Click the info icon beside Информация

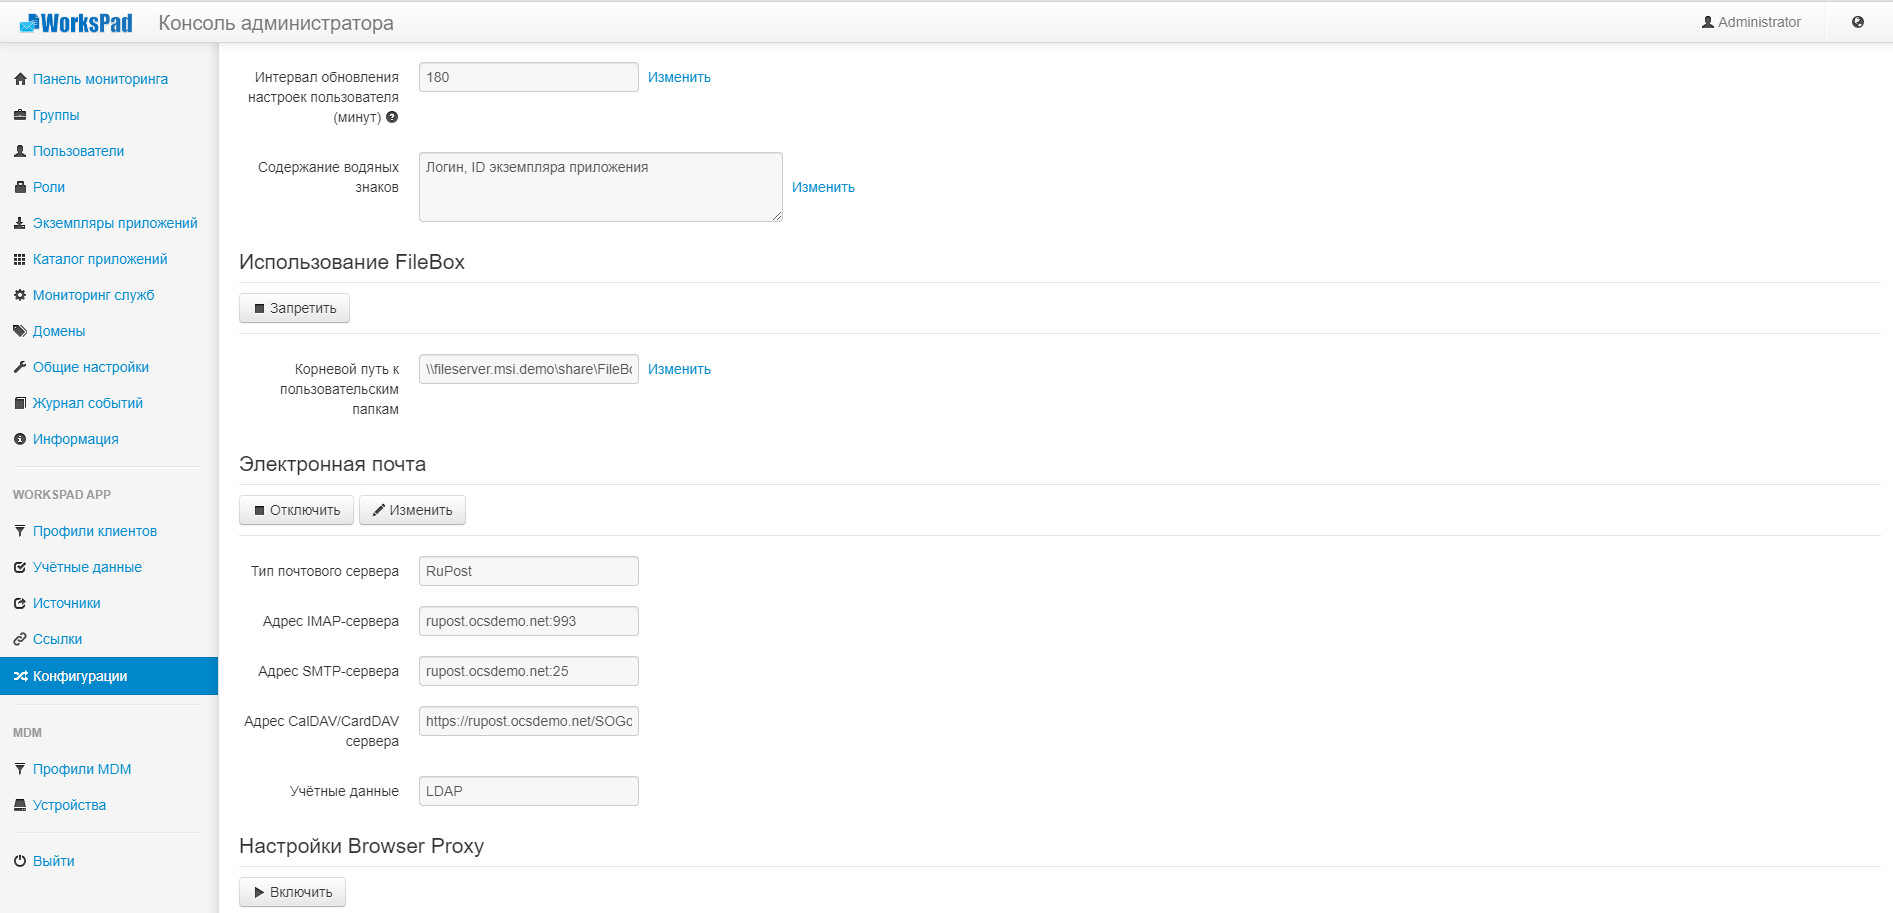20,439
